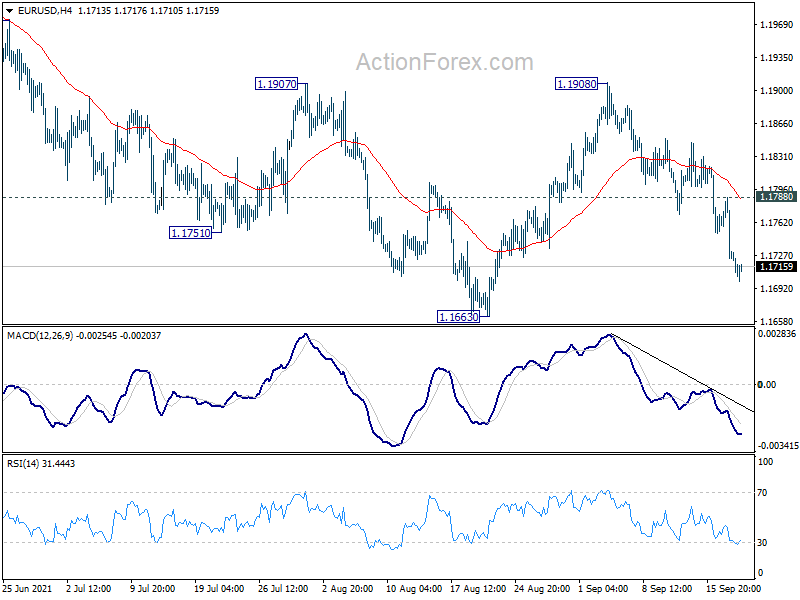The image size is (800, 600).
Task: Click the 1.17620 price axis value
Action: point(777,222)
